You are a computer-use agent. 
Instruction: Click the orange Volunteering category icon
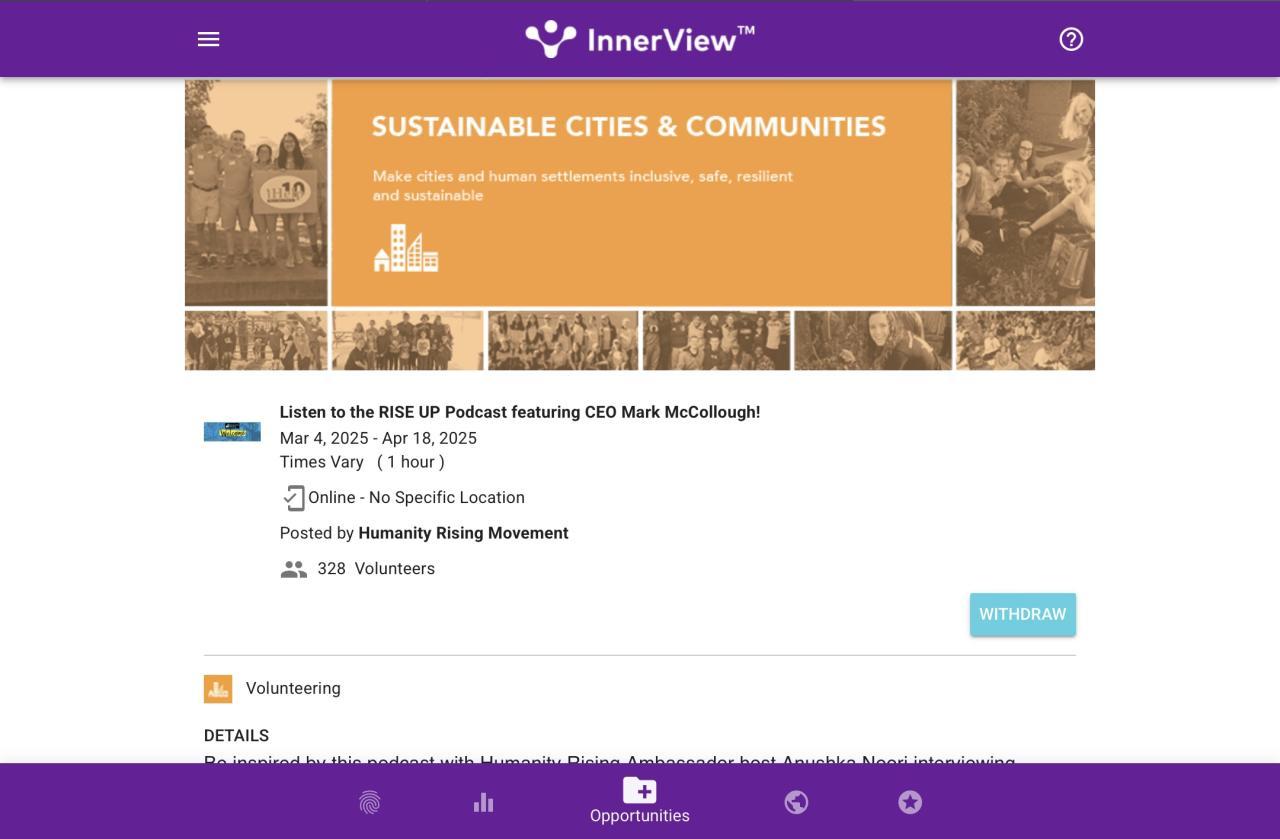click(218, 688)
